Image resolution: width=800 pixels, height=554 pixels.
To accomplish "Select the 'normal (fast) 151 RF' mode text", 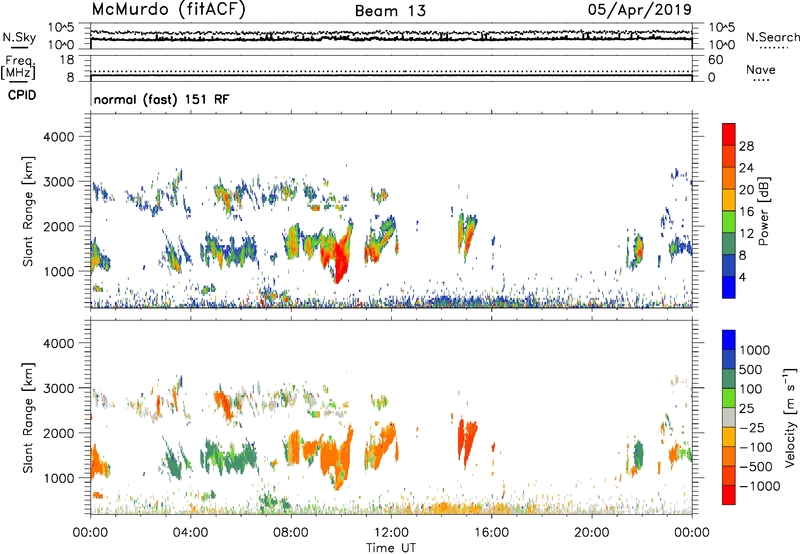I will 162,99.
